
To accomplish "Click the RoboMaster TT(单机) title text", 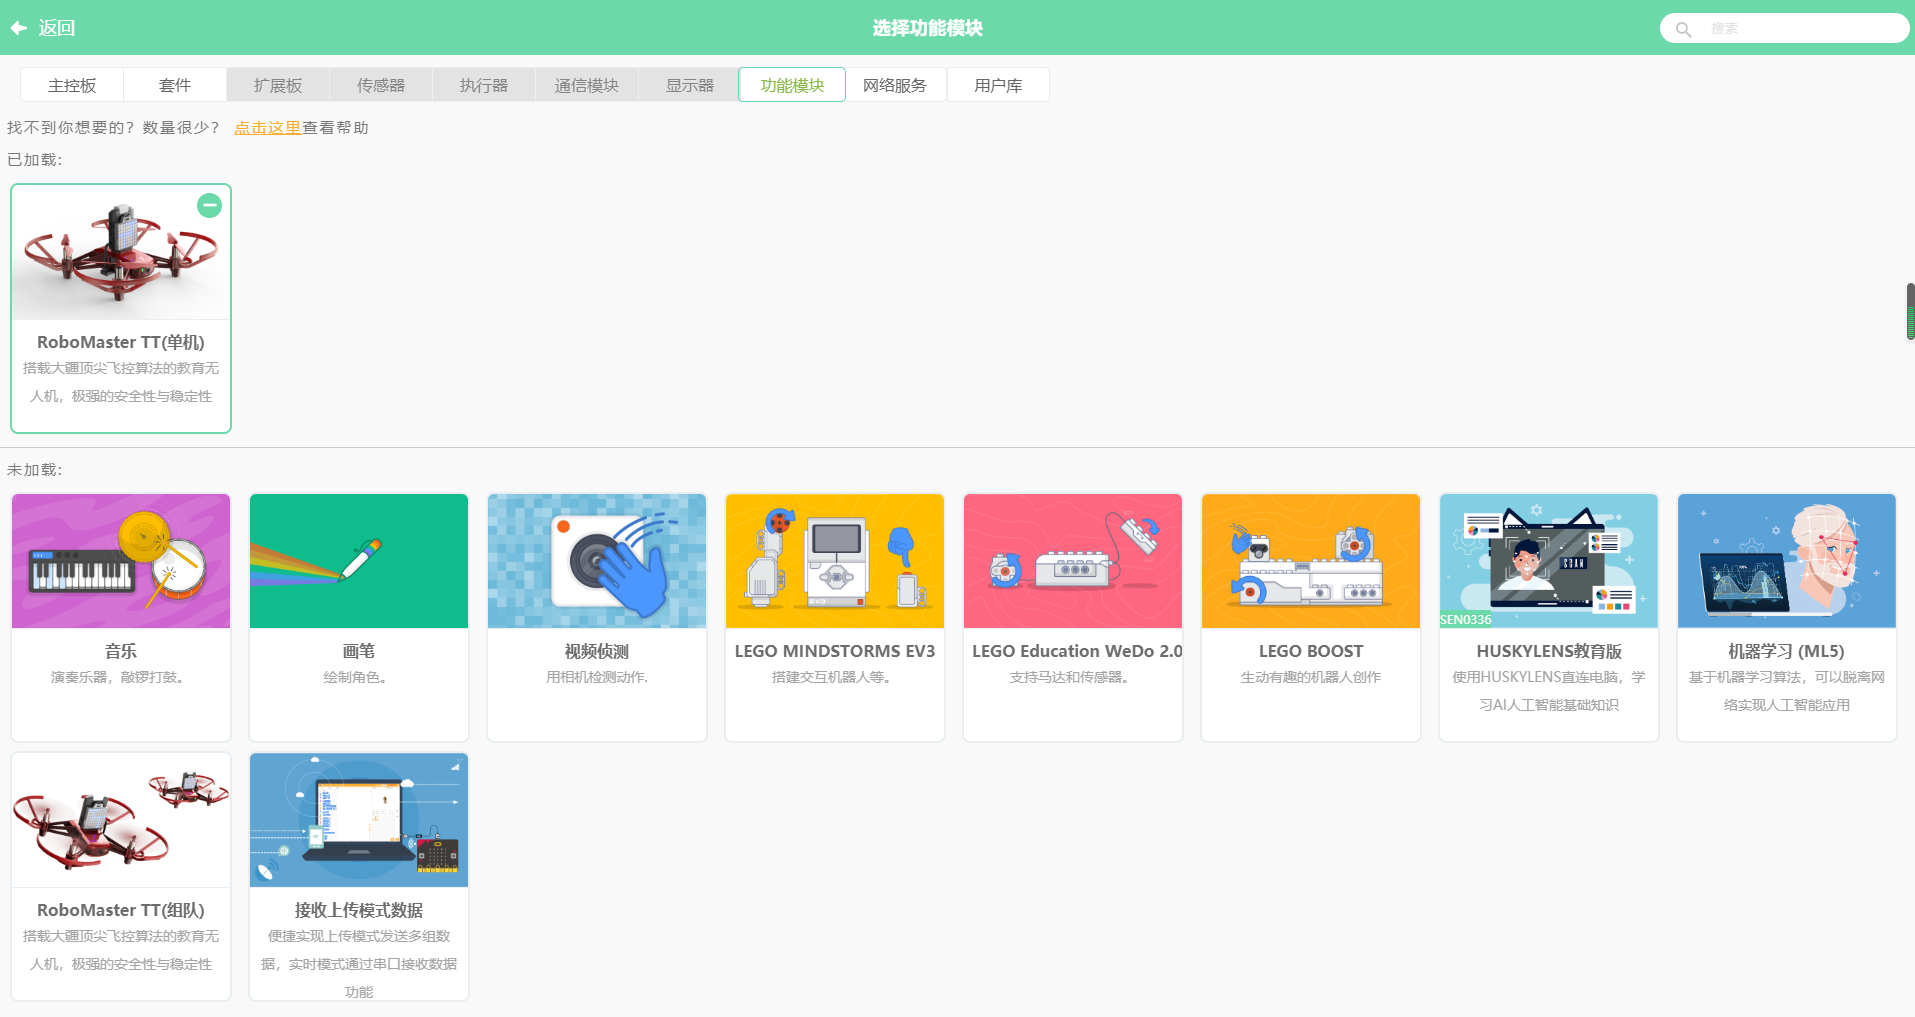I will click(x=121, y=342).
